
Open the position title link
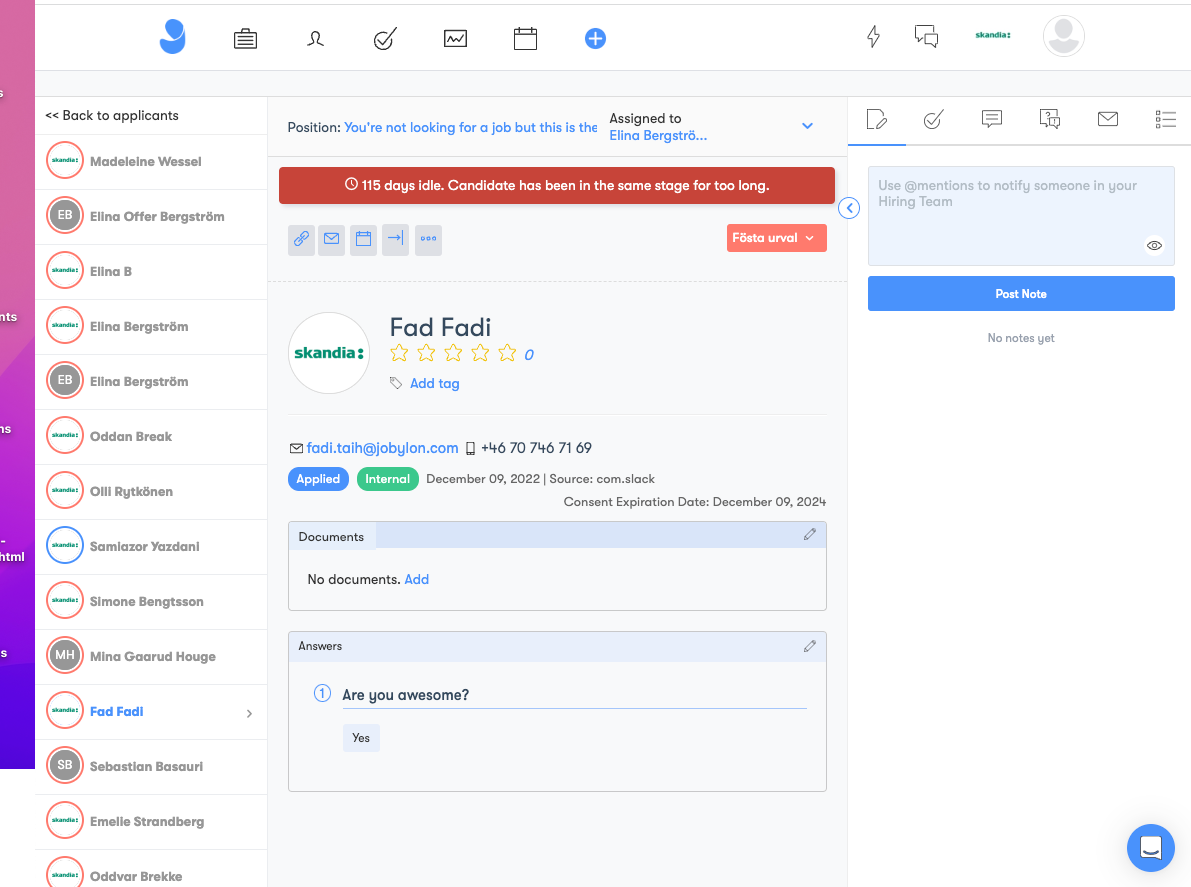coord(470,128)
